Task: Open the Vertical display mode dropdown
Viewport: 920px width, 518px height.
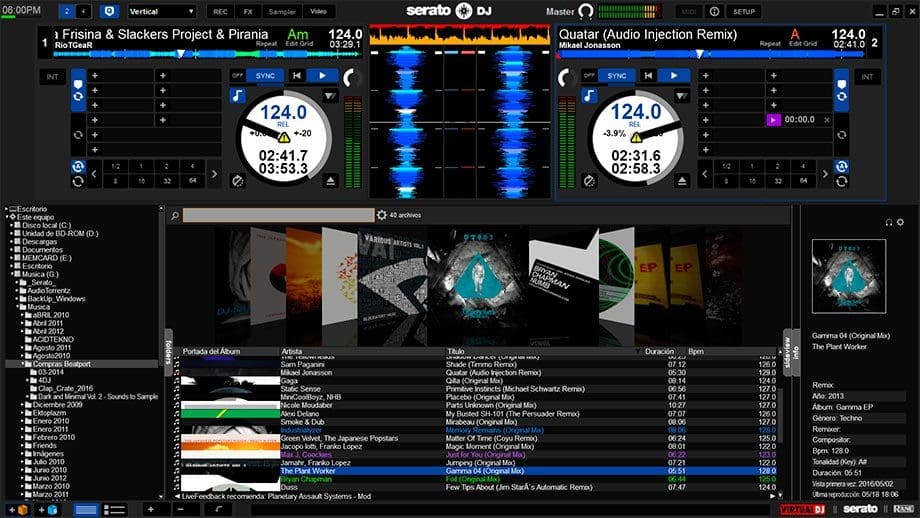Action: click(162, 11)
